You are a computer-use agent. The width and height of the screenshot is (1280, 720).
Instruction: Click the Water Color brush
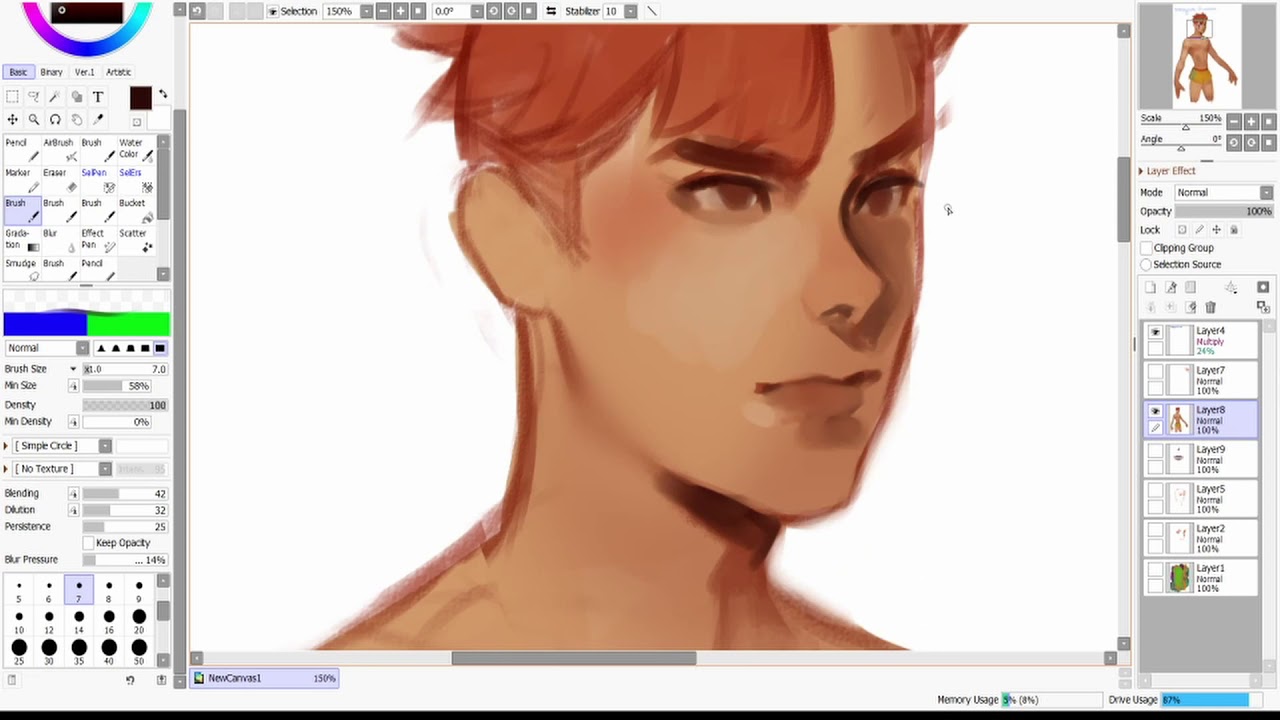click(x=136, y=149)
